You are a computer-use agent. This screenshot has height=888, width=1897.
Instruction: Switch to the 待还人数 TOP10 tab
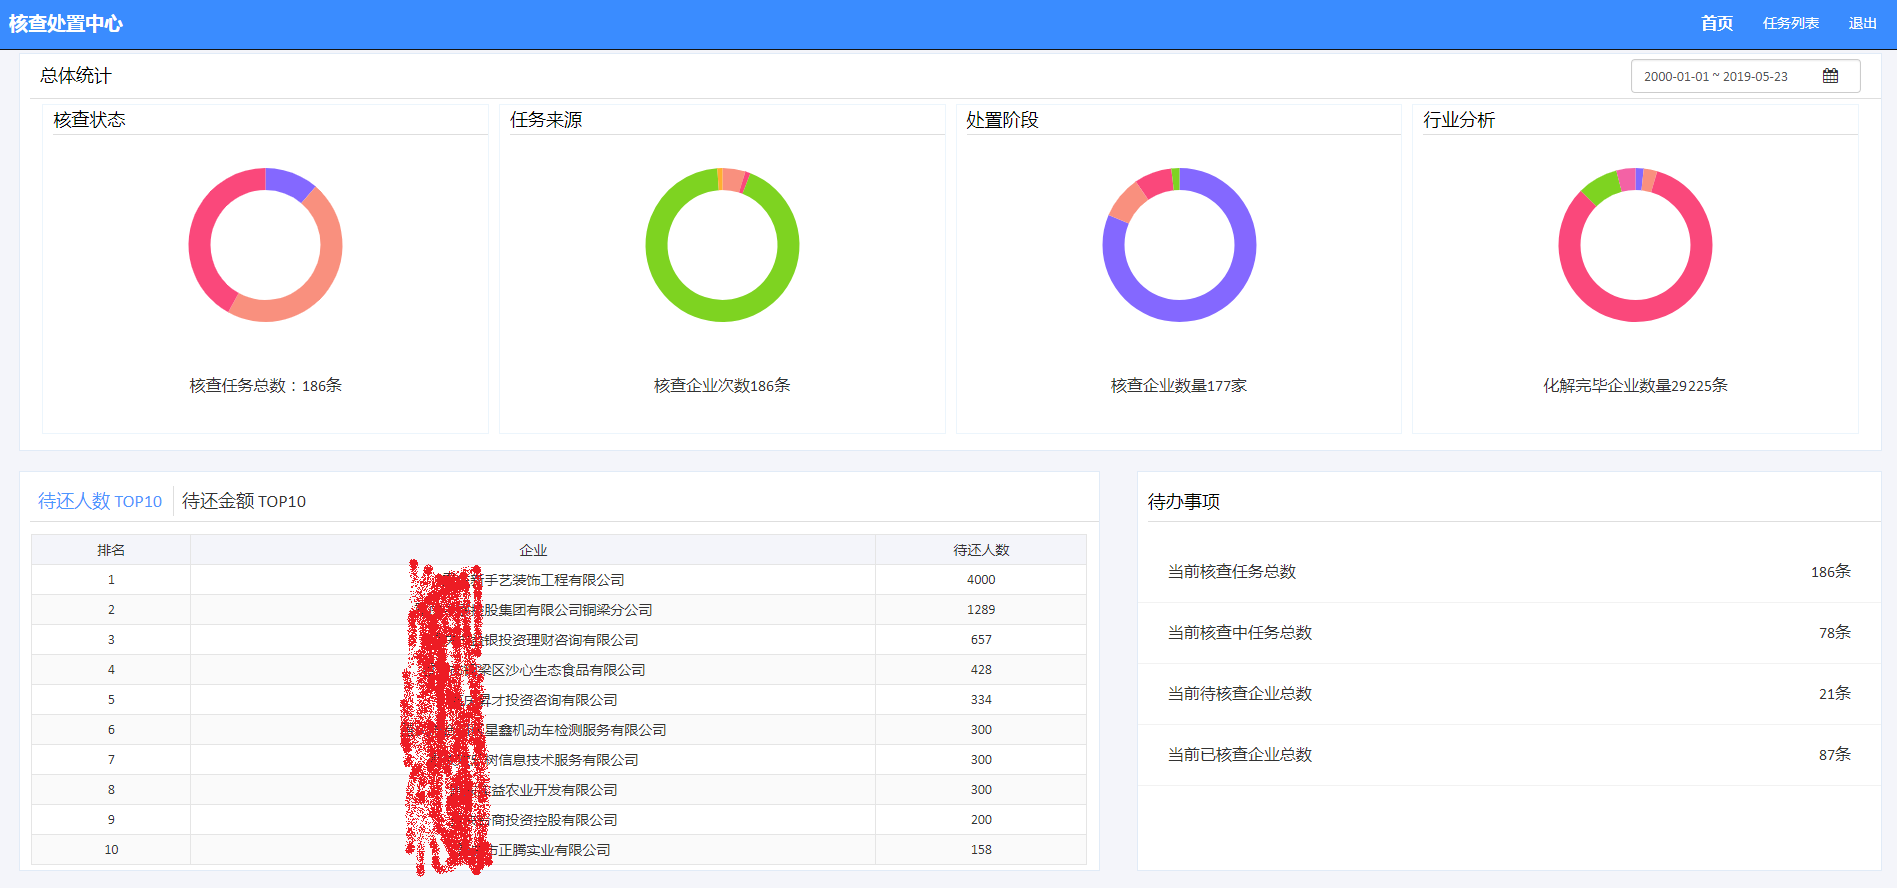(100, 501)
